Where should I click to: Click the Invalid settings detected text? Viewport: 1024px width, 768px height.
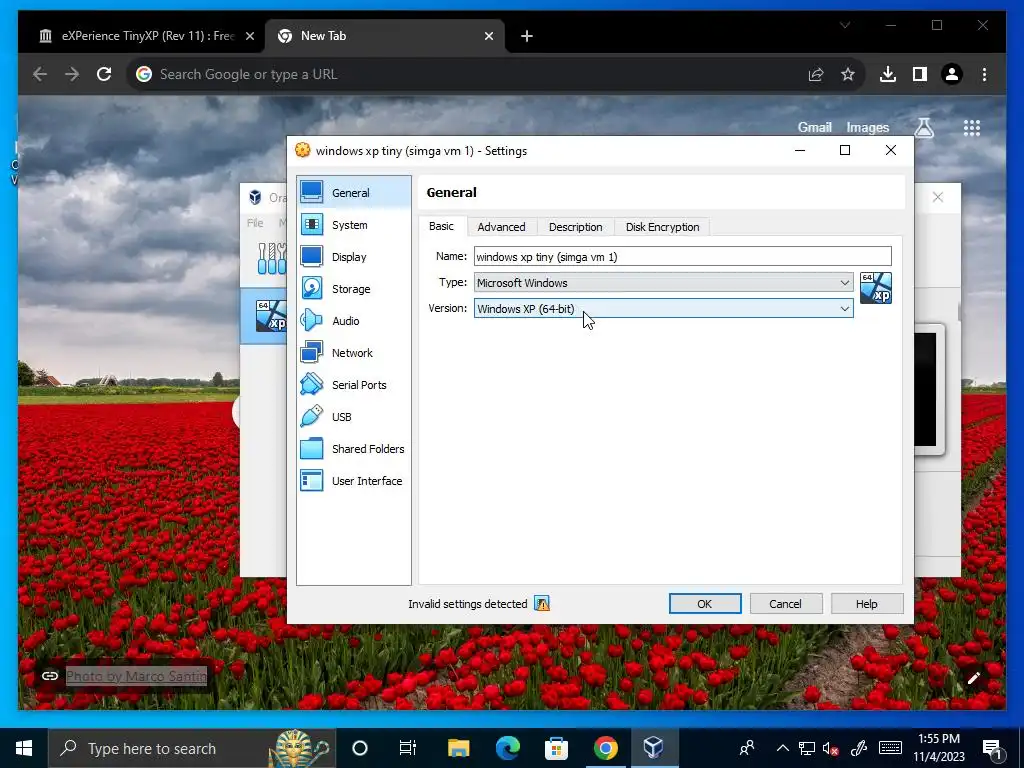tap(468, 604)
